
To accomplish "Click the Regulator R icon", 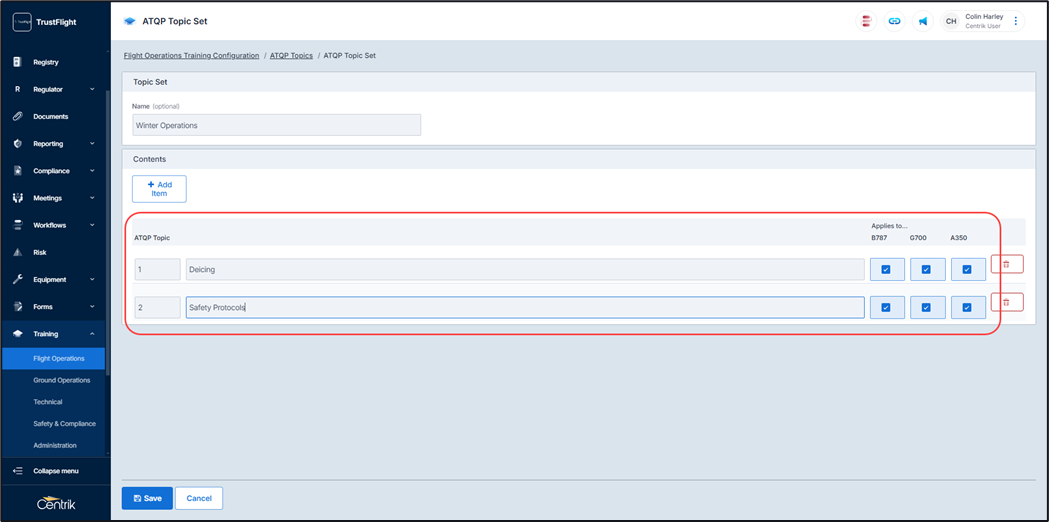I will pos(18,89).
